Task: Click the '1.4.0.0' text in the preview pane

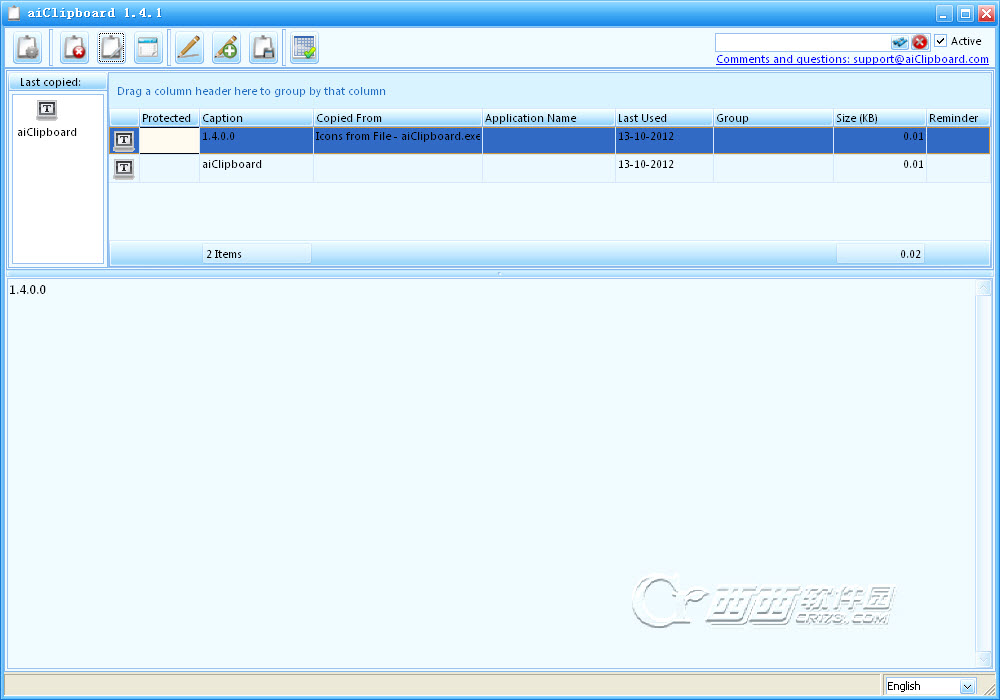Action: [27, 289]
